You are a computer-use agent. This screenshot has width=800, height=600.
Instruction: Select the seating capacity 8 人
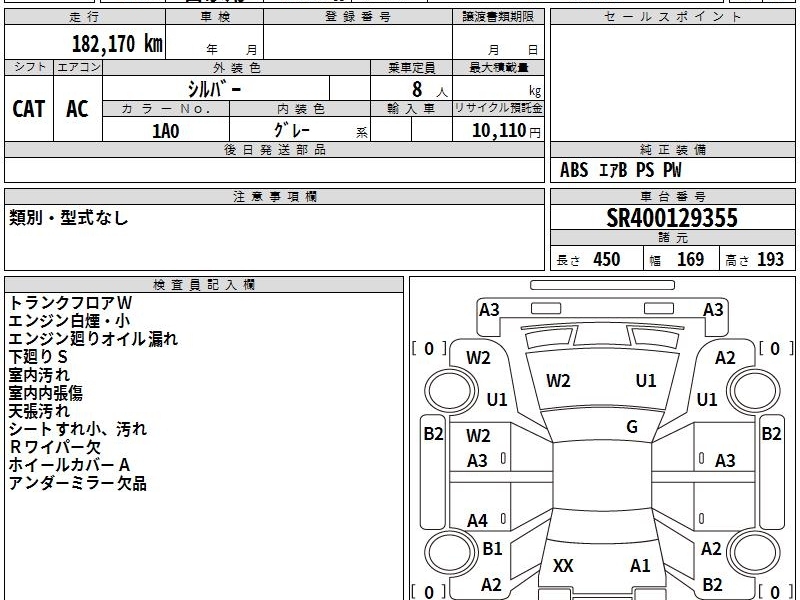(x=430, y=90)
